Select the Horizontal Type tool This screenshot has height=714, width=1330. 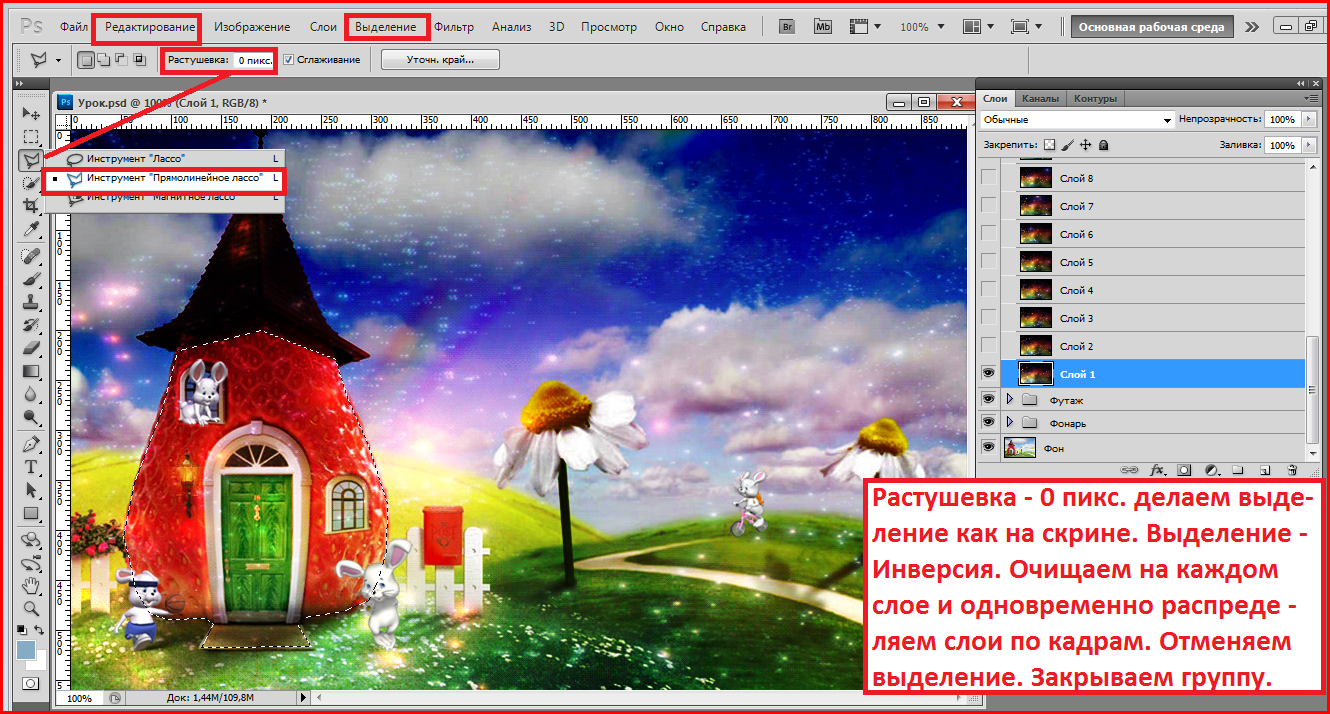(x=31, y=467)
